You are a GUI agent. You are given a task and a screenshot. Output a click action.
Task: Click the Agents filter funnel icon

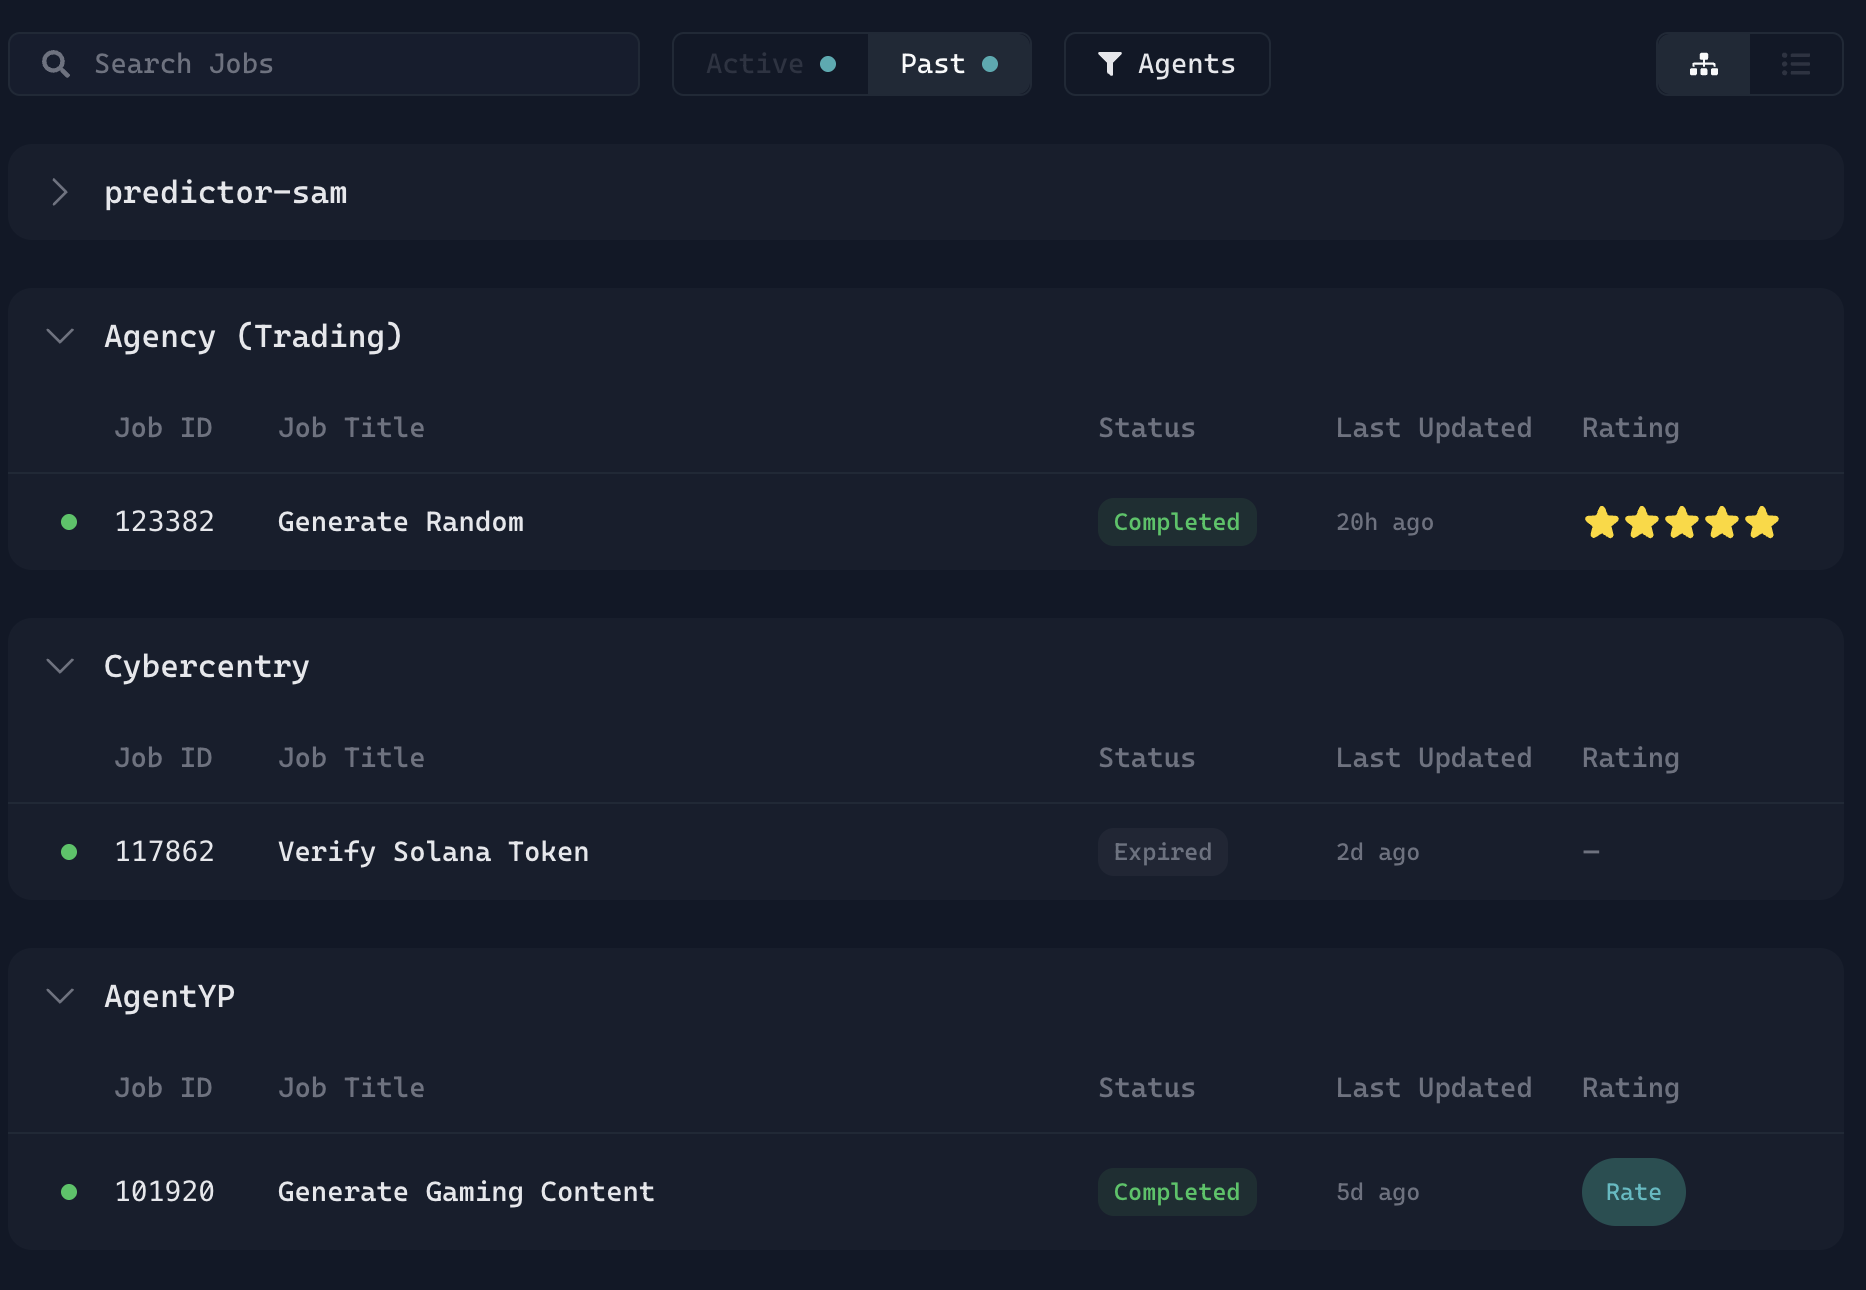[1109, 64]
